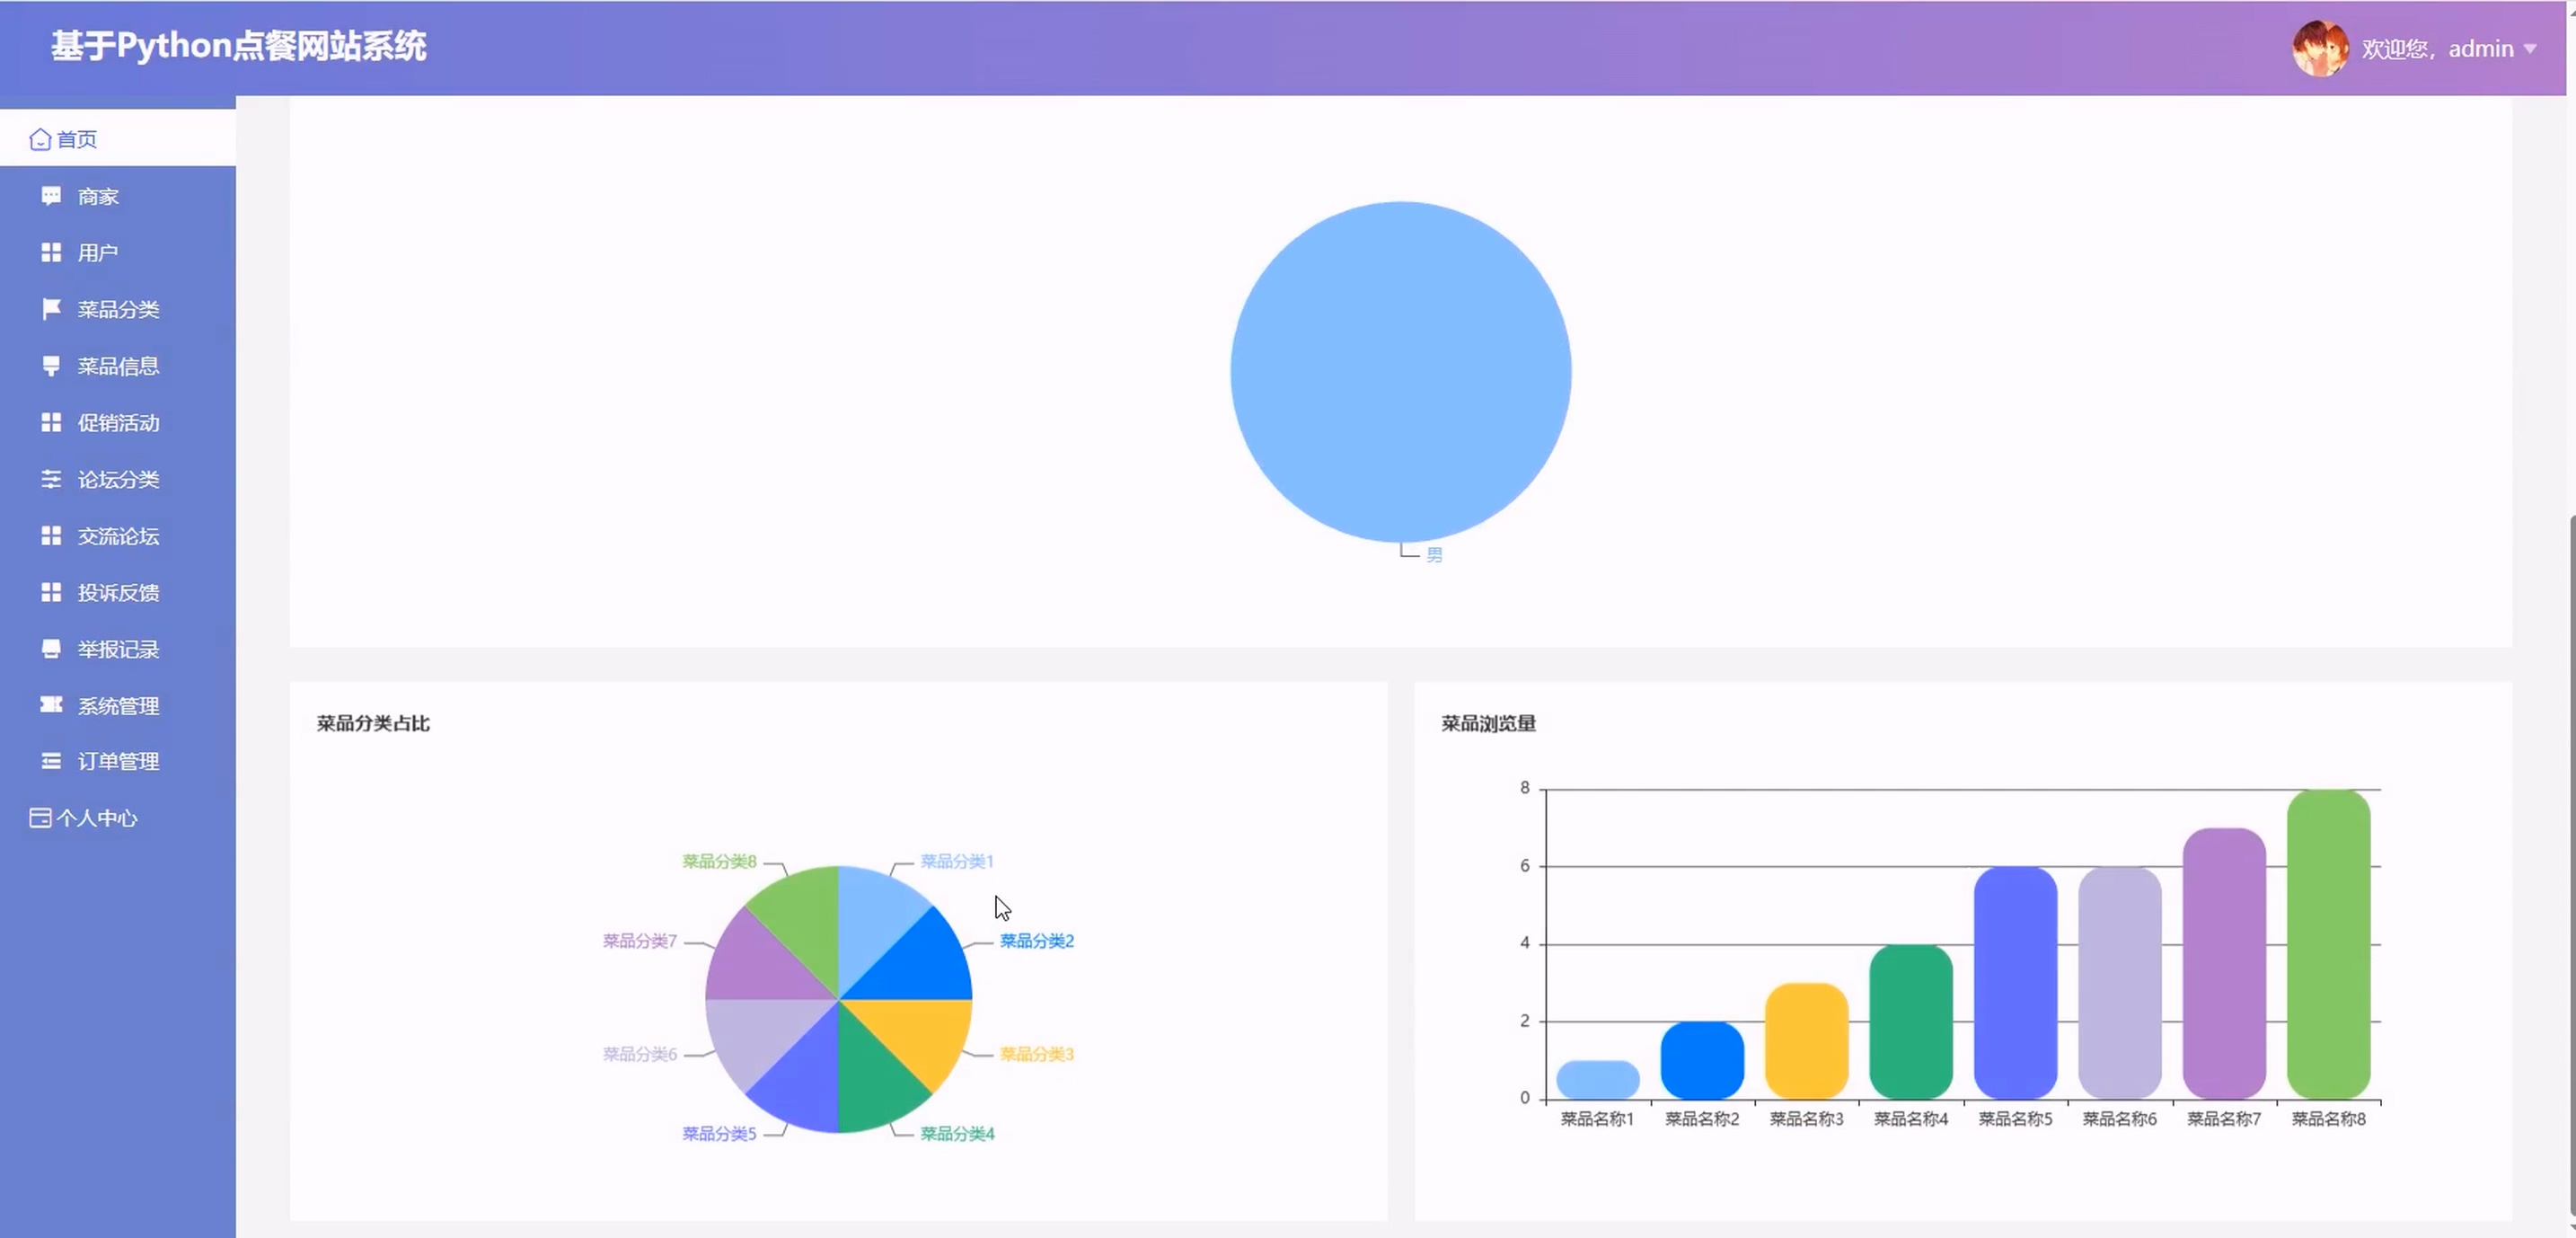Click the chat bubble icon next to 商家
Viewport: 2576px width, 1238px height.
coord(51,196)
